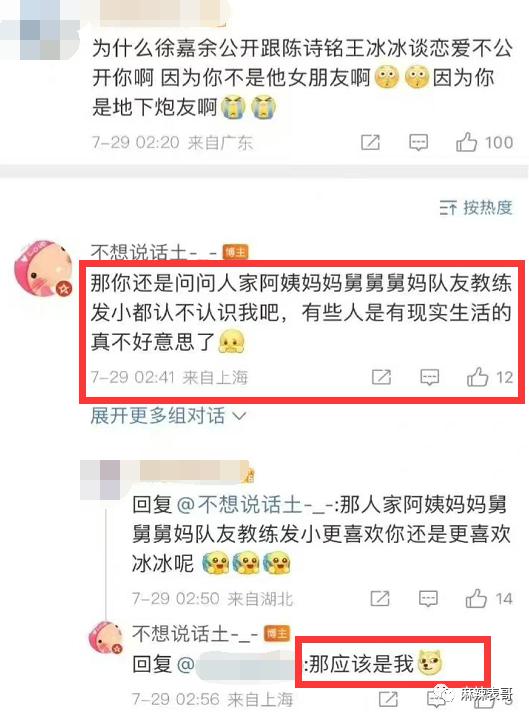Open the @不想说话土-_- mention link

pyautogui.click(x=256, y=505)
